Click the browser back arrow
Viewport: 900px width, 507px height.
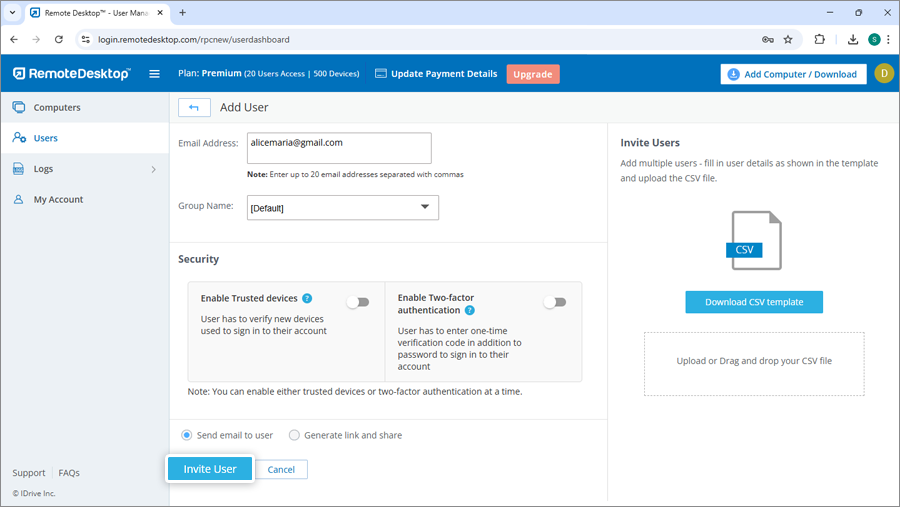pos(14,40)
